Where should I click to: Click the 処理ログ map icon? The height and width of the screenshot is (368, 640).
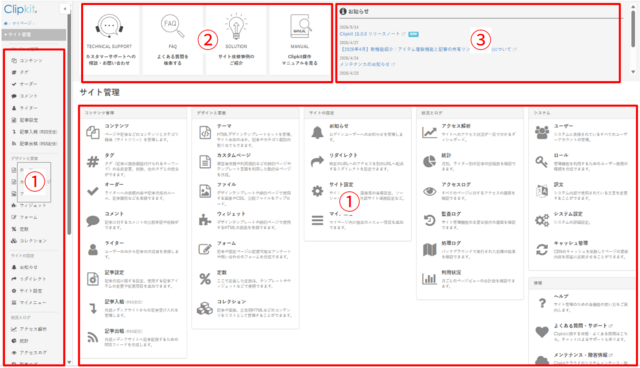[x=429, y=250]
